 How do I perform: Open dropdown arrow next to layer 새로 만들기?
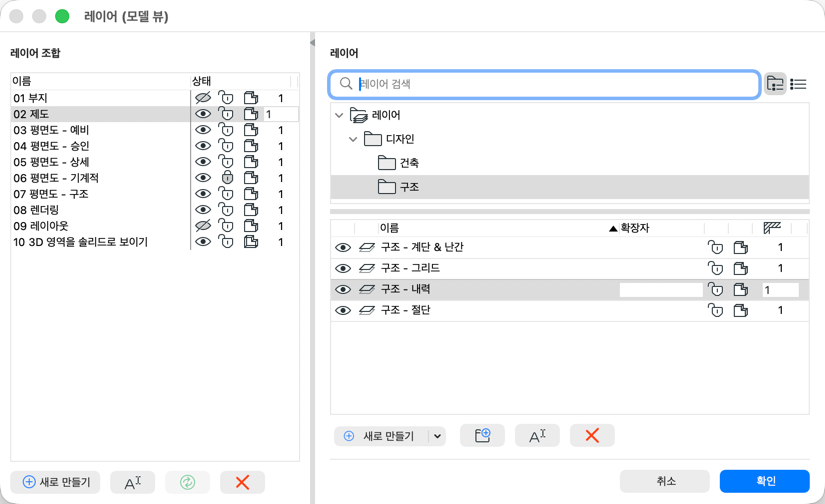tap(437, 436)
